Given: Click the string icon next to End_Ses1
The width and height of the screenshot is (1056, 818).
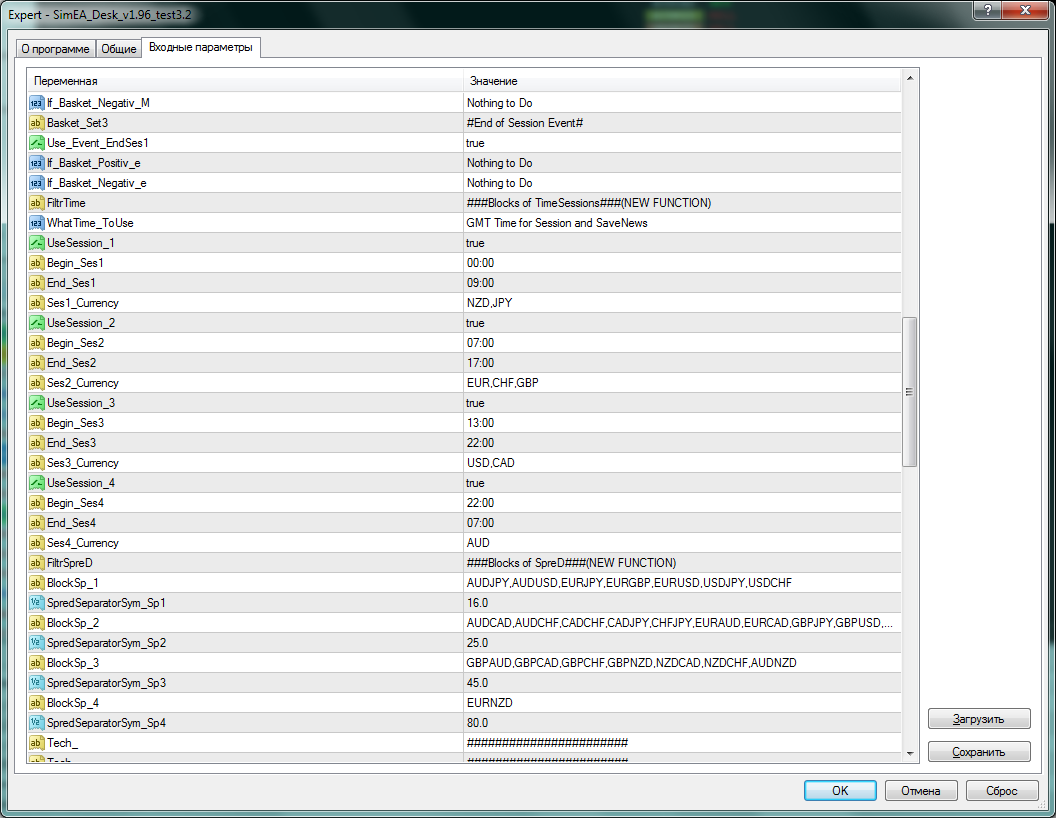Looking at the screenshot, I should pos(36,283).
